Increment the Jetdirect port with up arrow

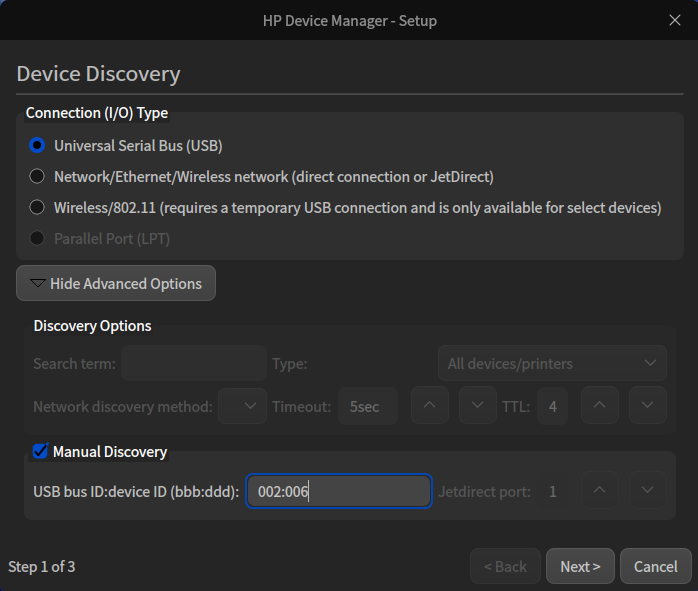(x=600, y=490)
